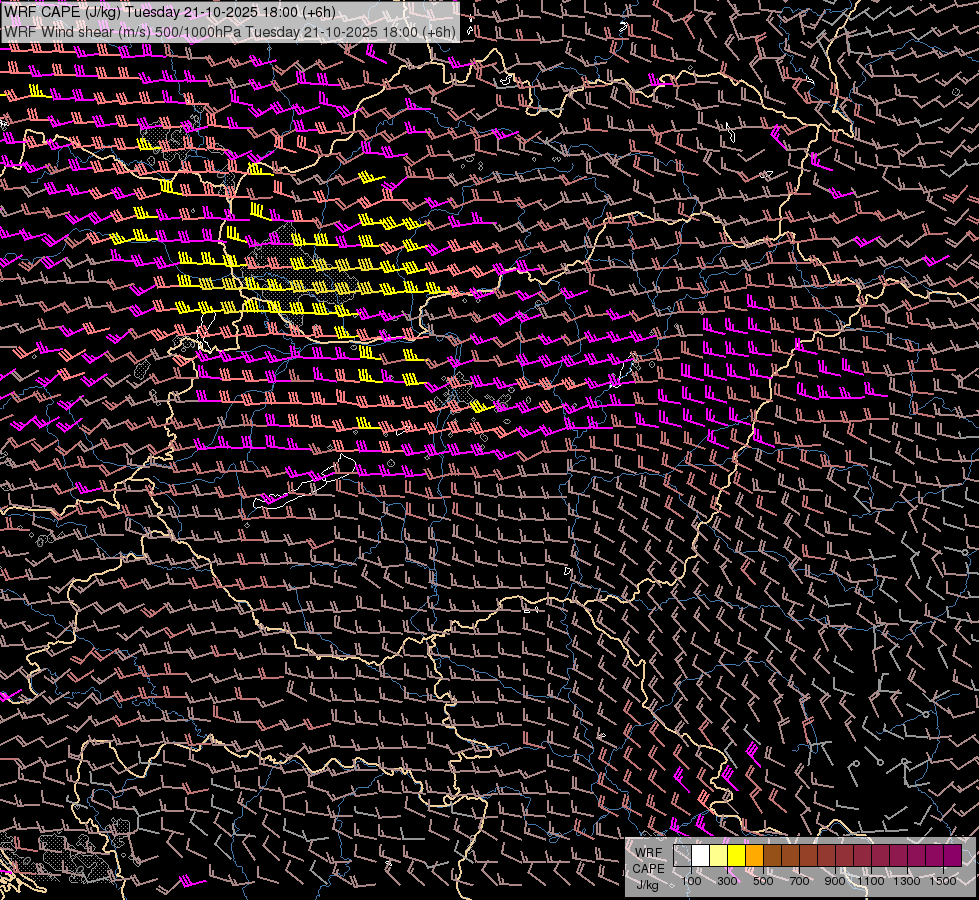Click the 1300 legend tick label
The height and width of the screenshot is (900, 979).
[x=907, y=881]
